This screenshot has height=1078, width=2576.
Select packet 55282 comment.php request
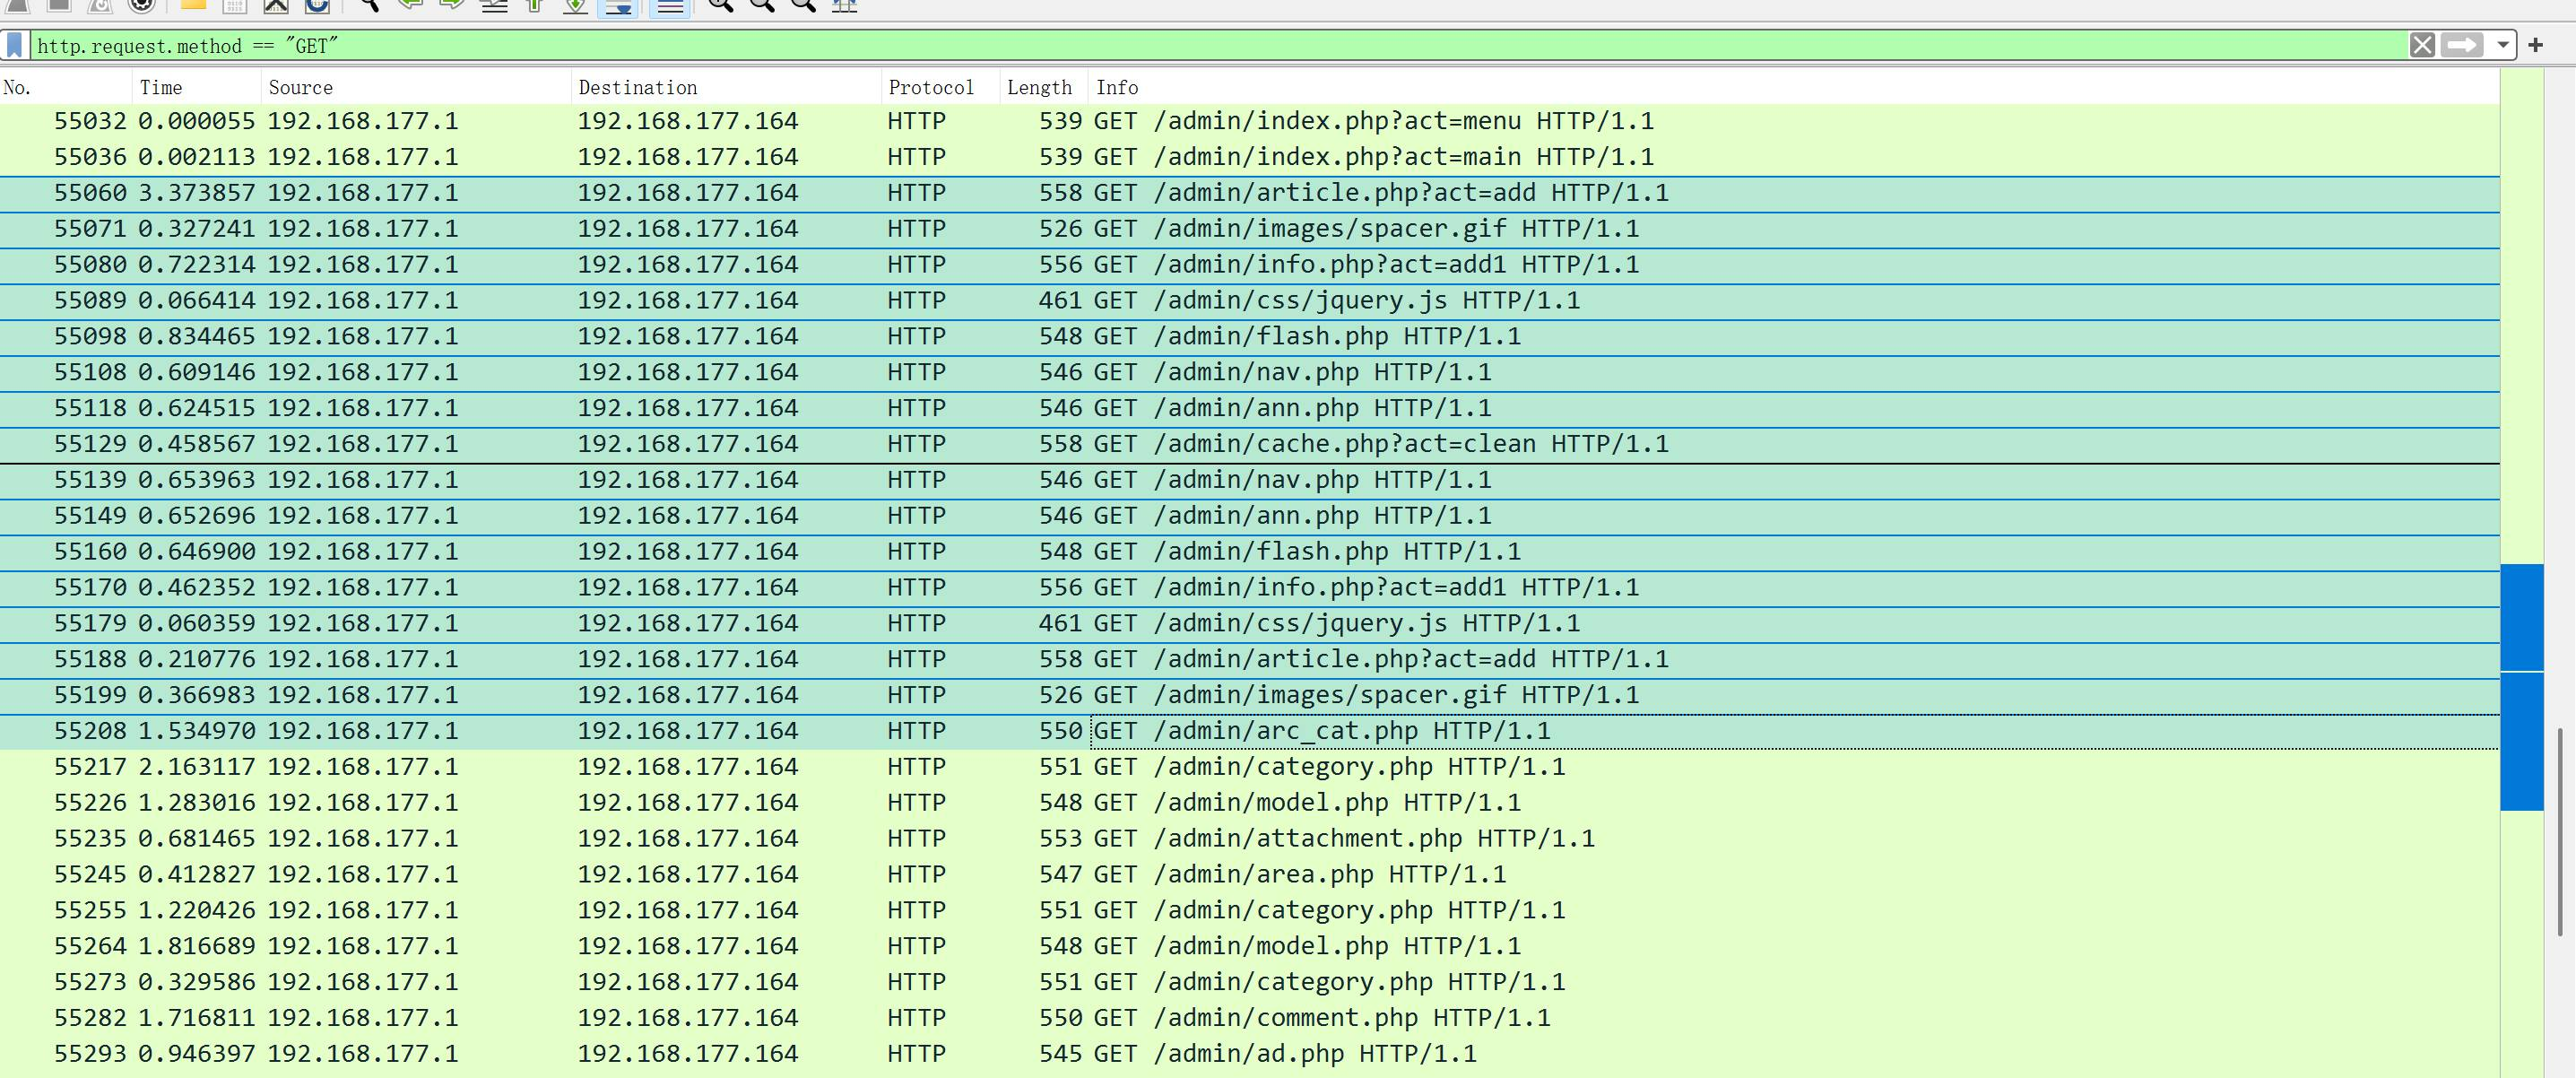tap(1250, 1020)
